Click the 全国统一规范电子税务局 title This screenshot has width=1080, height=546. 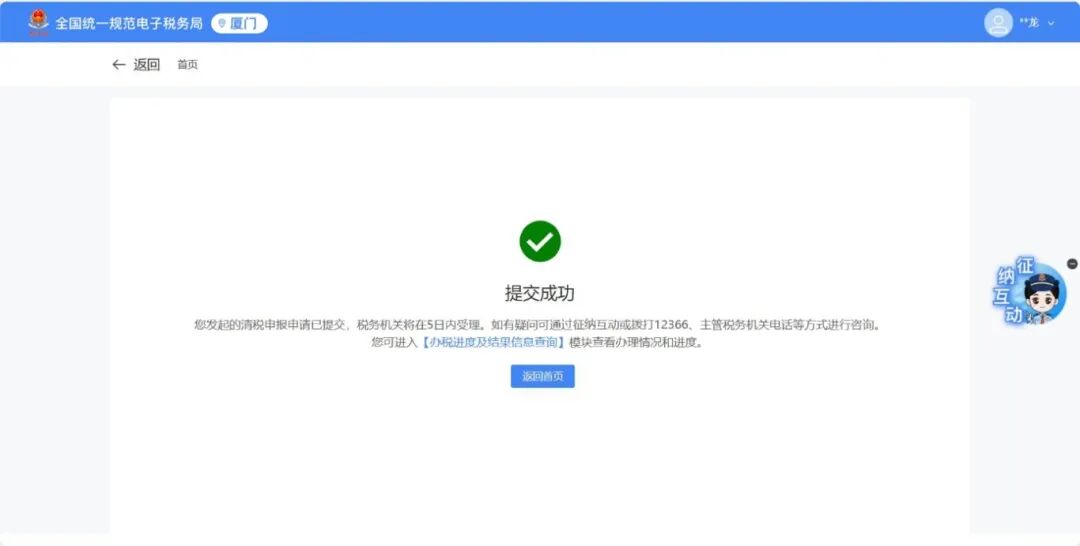[129, 23]
